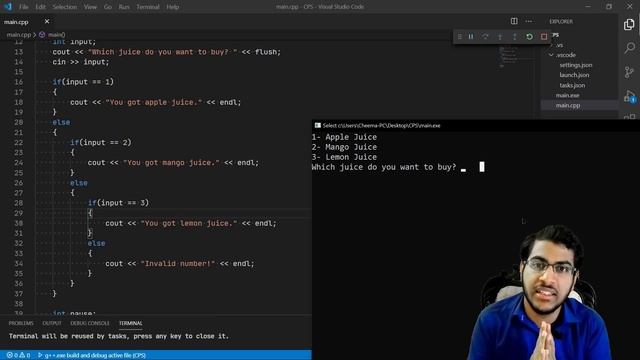Click the console window icon in its title bar
Screen dimensions: 640x360
[x=318, y=126]
